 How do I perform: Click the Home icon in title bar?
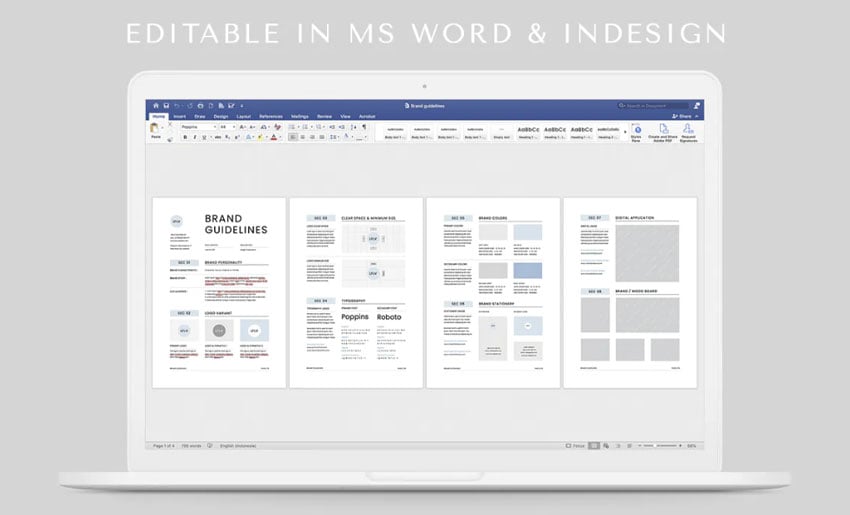click(156, 106)
